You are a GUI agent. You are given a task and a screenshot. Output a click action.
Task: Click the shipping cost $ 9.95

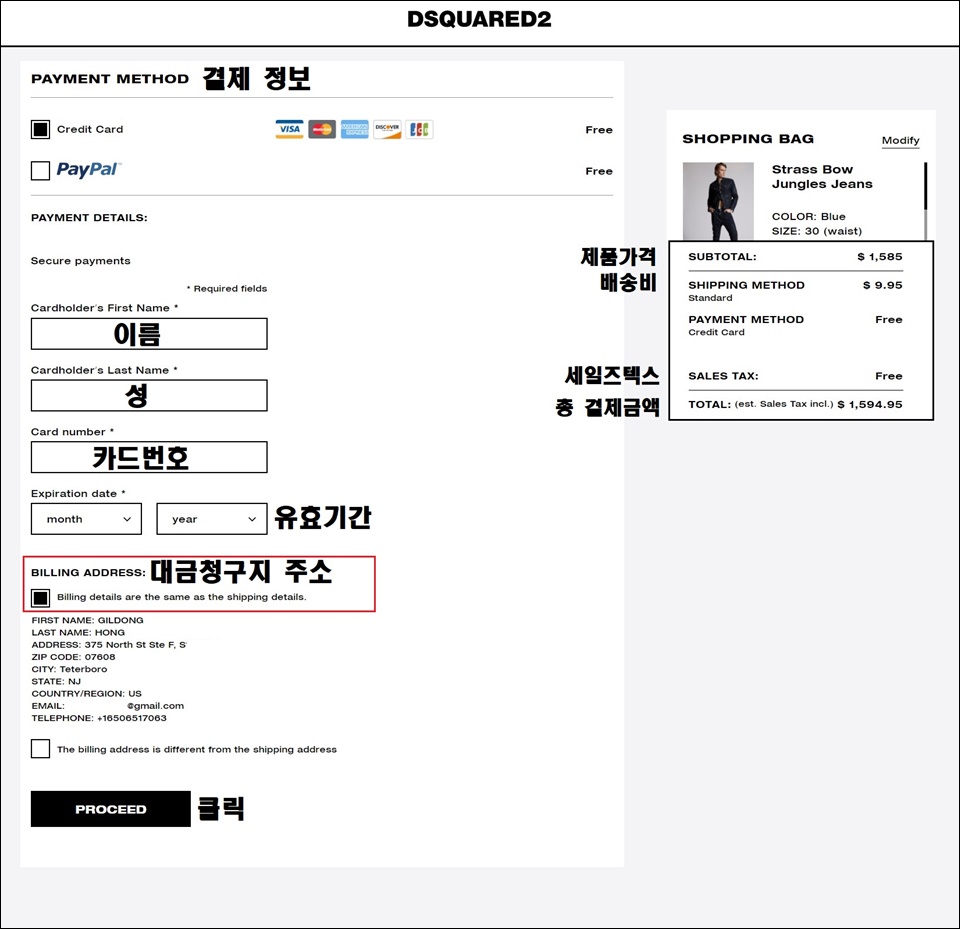pyautogui.click(x=883, y=285)
